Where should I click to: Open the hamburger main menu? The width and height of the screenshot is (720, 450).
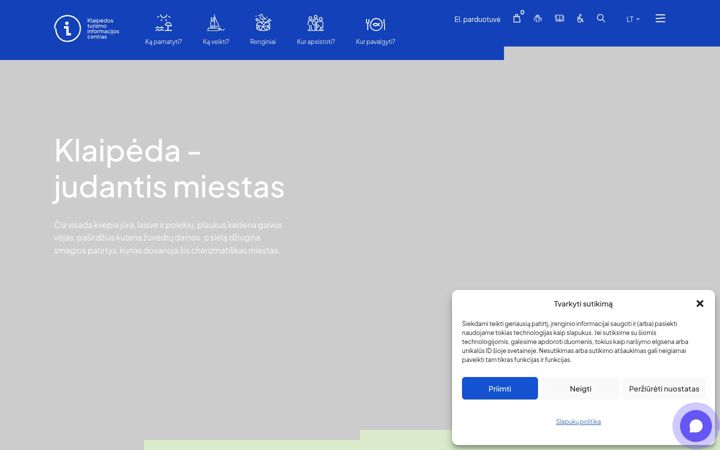click(660, 18)
